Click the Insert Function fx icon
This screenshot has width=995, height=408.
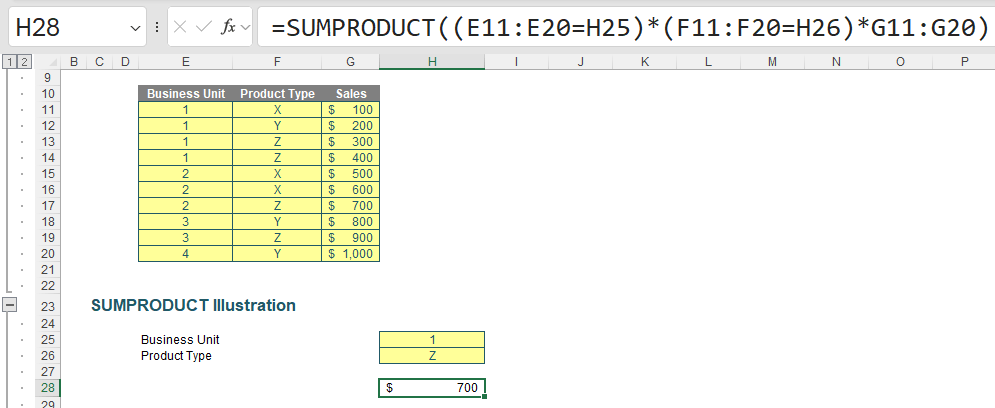(227, 27)
